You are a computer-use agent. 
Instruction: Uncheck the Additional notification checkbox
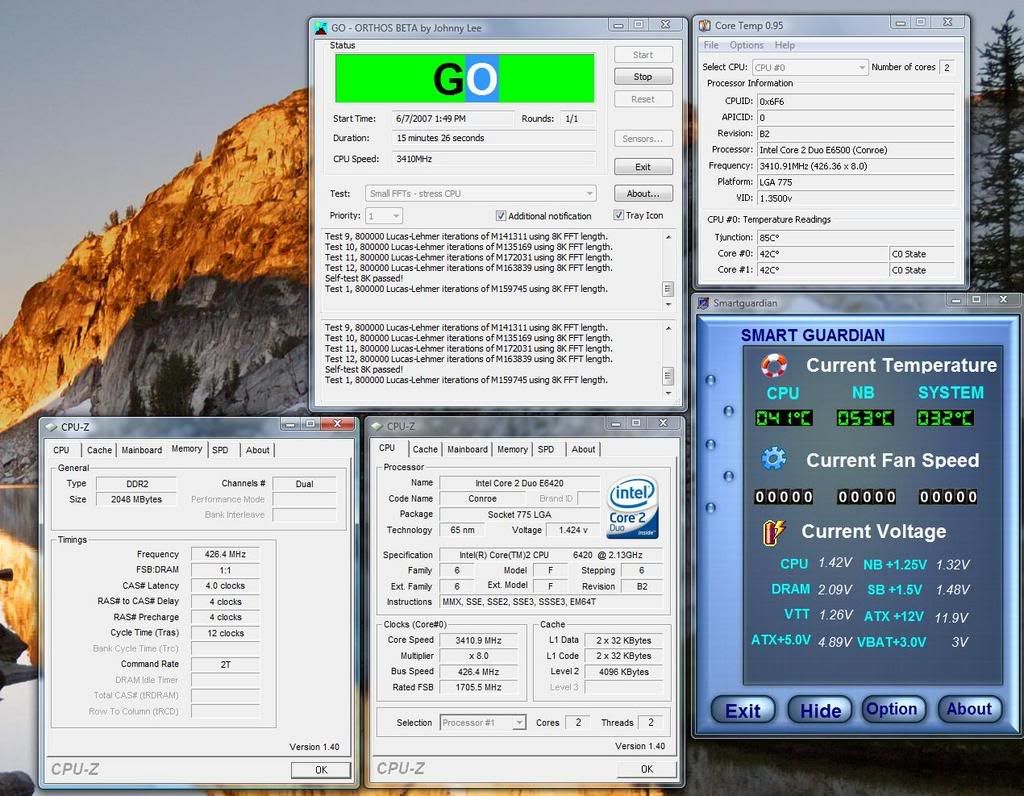[501, 216]
